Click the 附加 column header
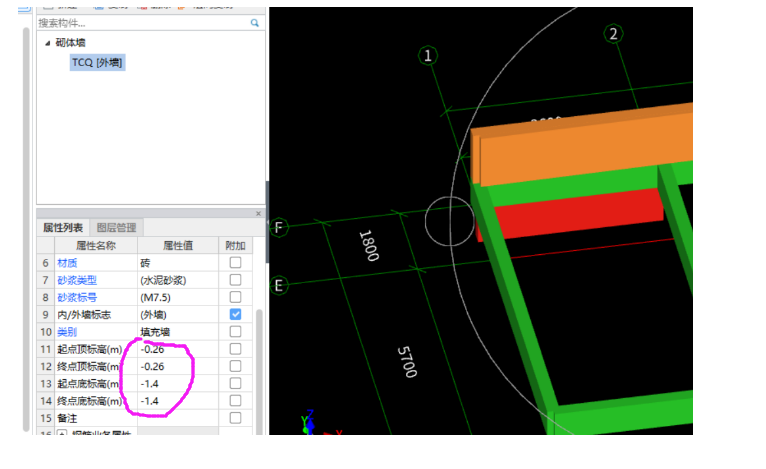Viewport: 766px width, 469px height. 235,245
